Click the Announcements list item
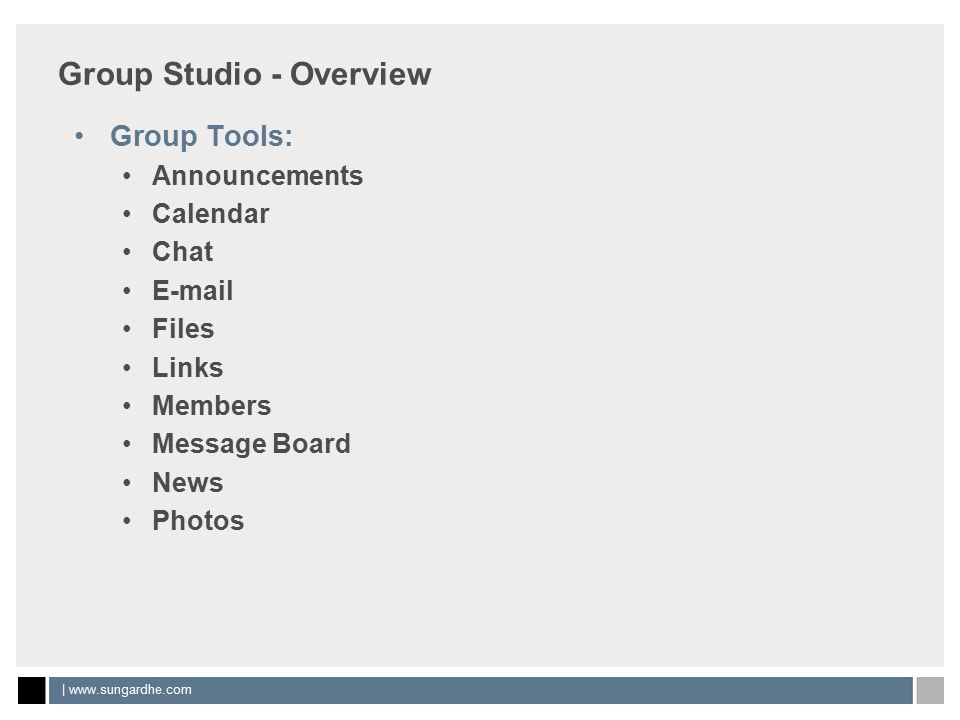Viewport: 960px width, 720px height. pyautogui.click(x=257, y=176)
